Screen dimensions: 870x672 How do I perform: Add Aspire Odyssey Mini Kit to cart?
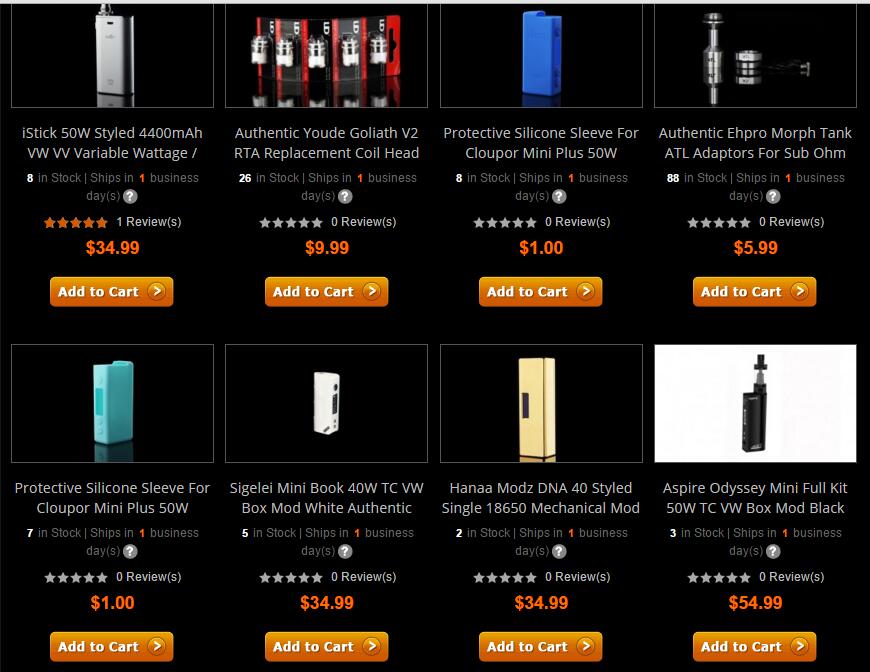(x=755, y=647)
